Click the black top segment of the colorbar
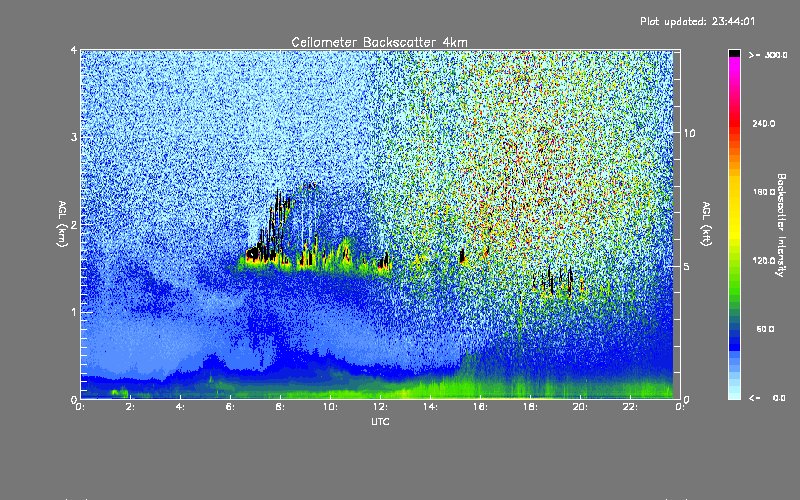 tap(734, 54)
